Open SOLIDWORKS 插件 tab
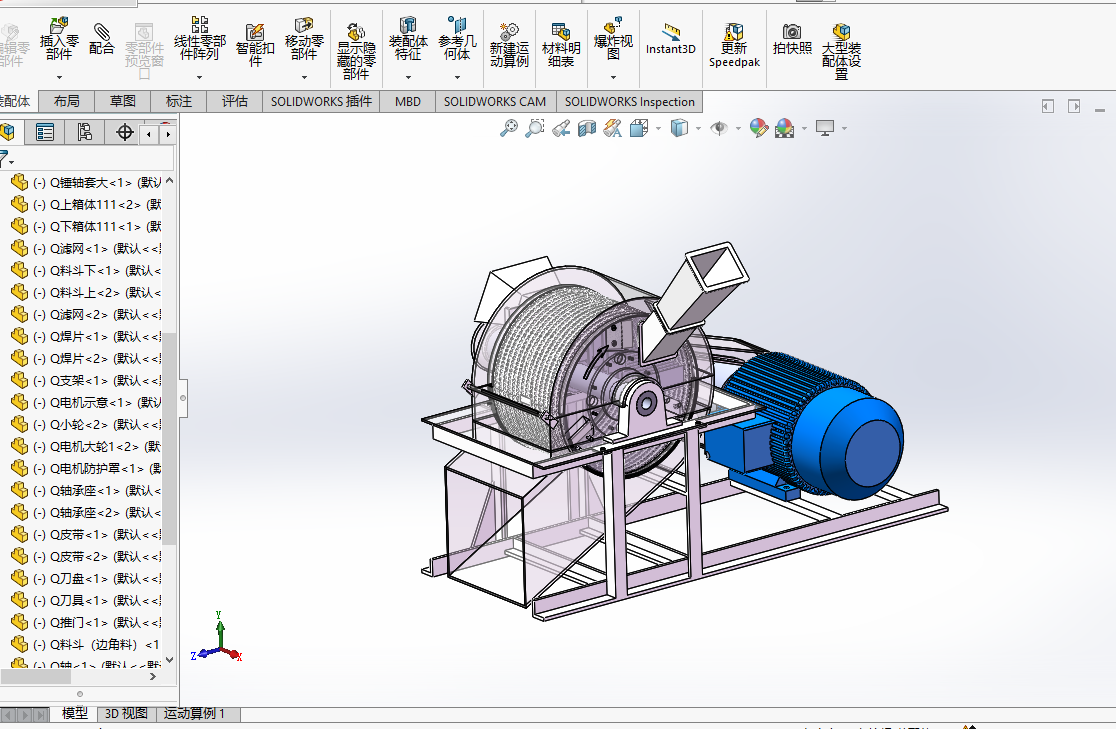The image size is (1116, 729). point(321,101)
